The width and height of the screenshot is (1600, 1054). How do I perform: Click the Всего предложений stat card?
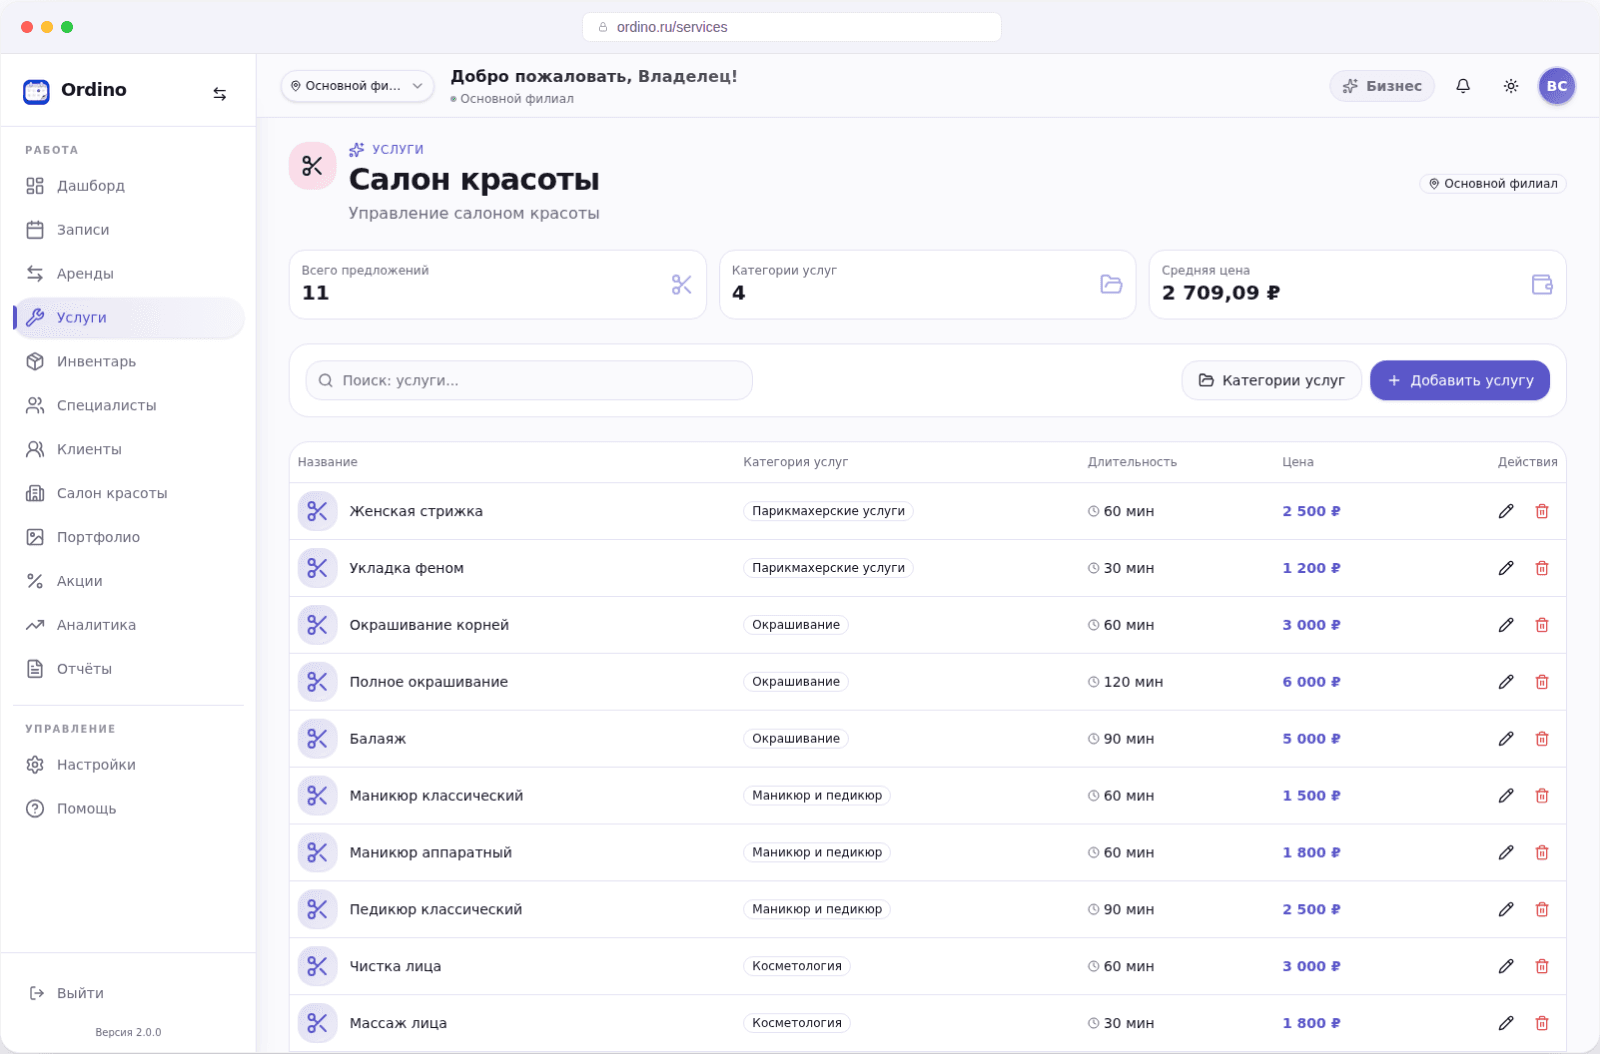pyautogui.click(x=498, y=285)
